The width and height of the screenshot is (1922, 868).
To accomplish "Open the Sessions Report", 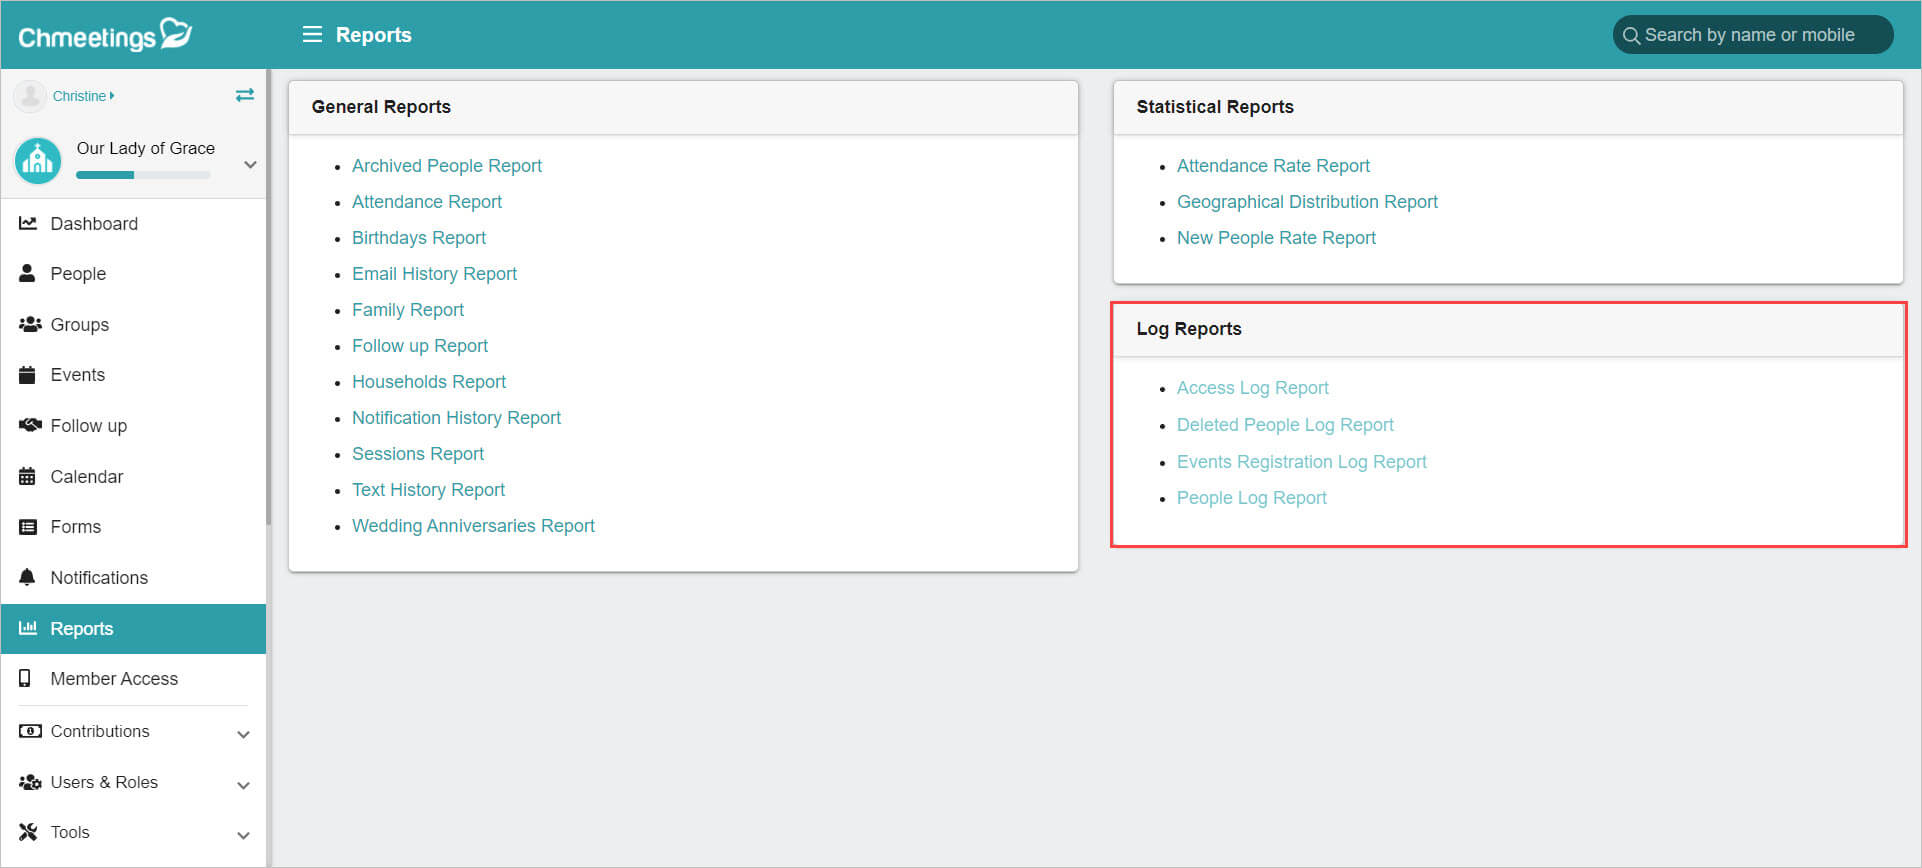I will point(418,454).
